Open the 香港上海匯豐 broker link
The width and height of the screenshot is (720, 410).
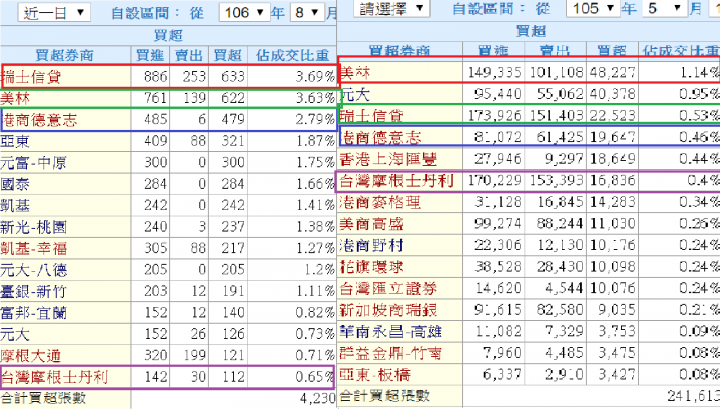pyautogui.click(x=388, y=159)
